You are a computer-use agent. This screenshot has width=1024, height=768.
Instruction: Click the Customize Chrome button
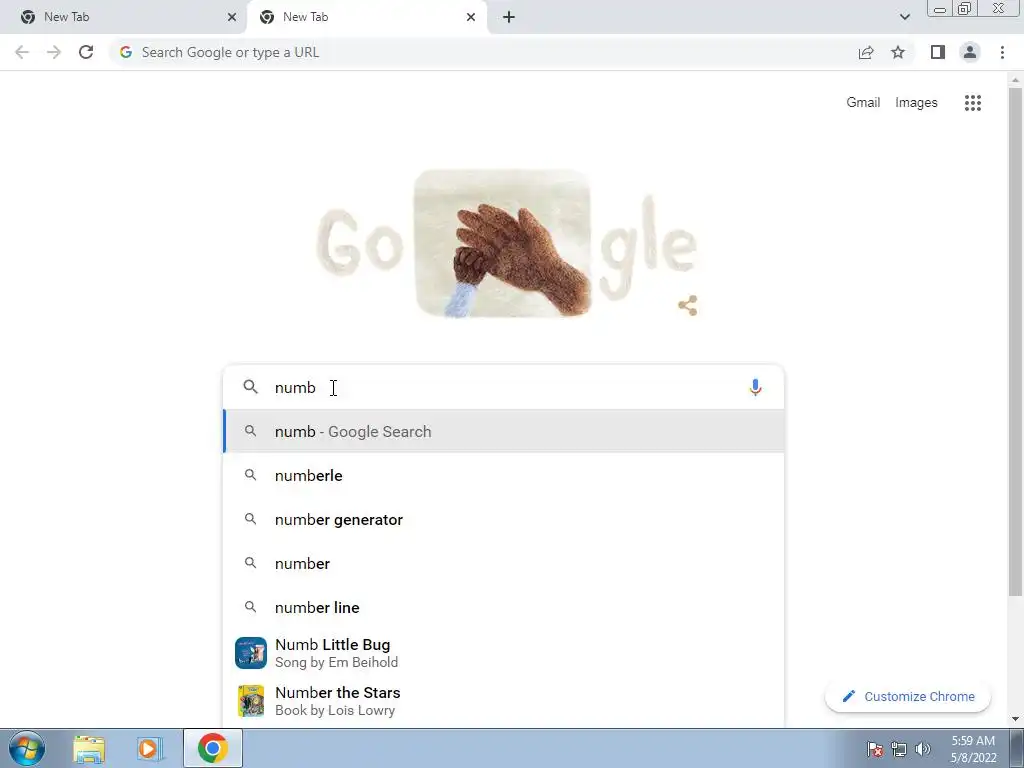click(x=908, y=697)
